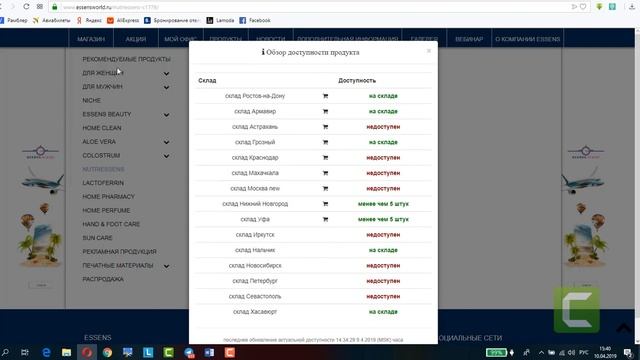Viewport: 640px width, 360px height.
Task: Expand ESSENS BEAUTY category
Action: click(166, 115)
